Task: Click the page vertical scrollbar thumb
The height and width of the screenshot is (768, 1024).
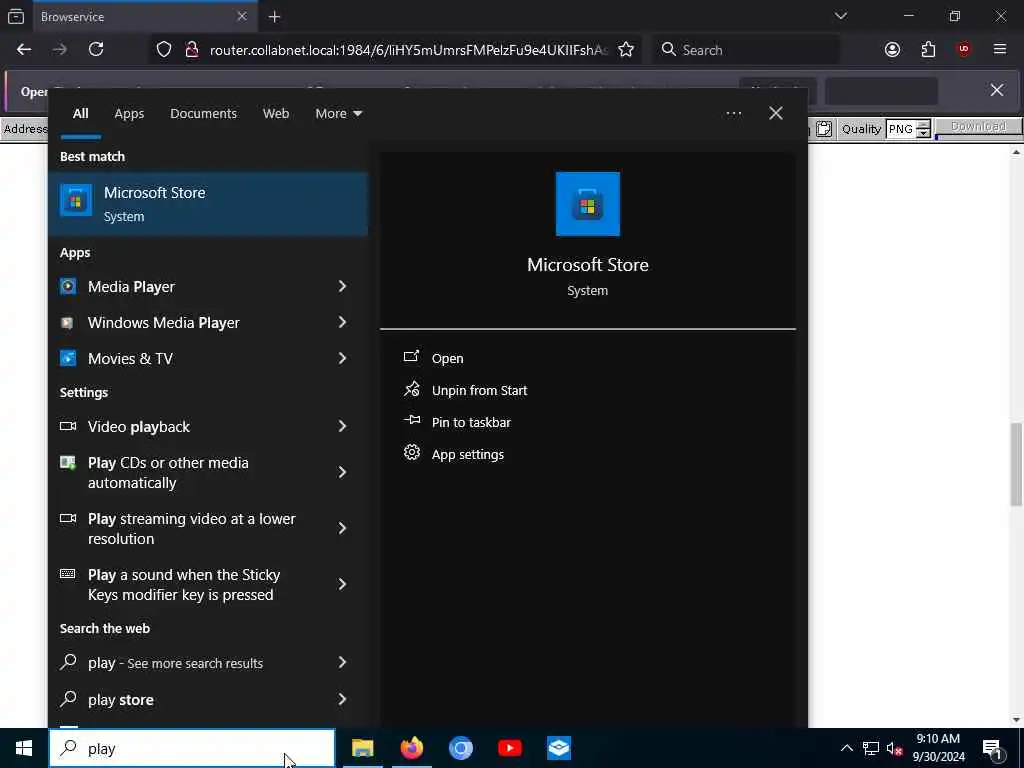Action: pos(1016,464)
